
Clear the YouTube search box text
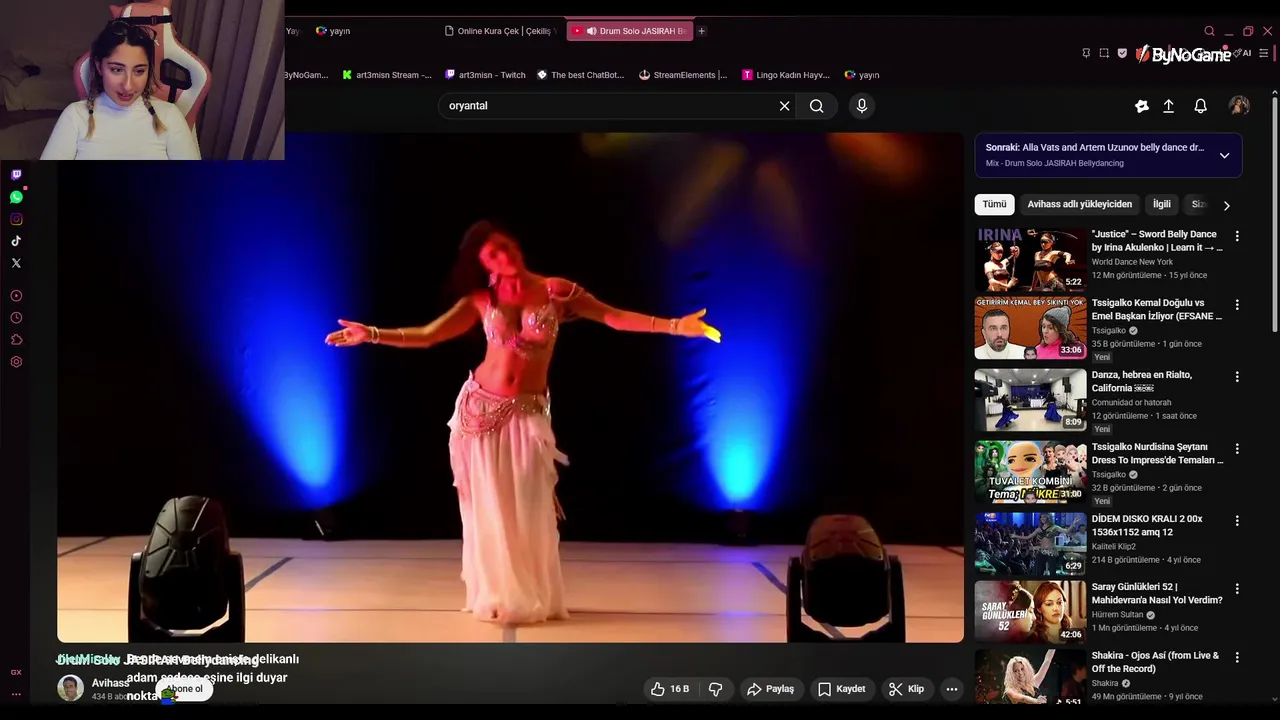(784, 106)
